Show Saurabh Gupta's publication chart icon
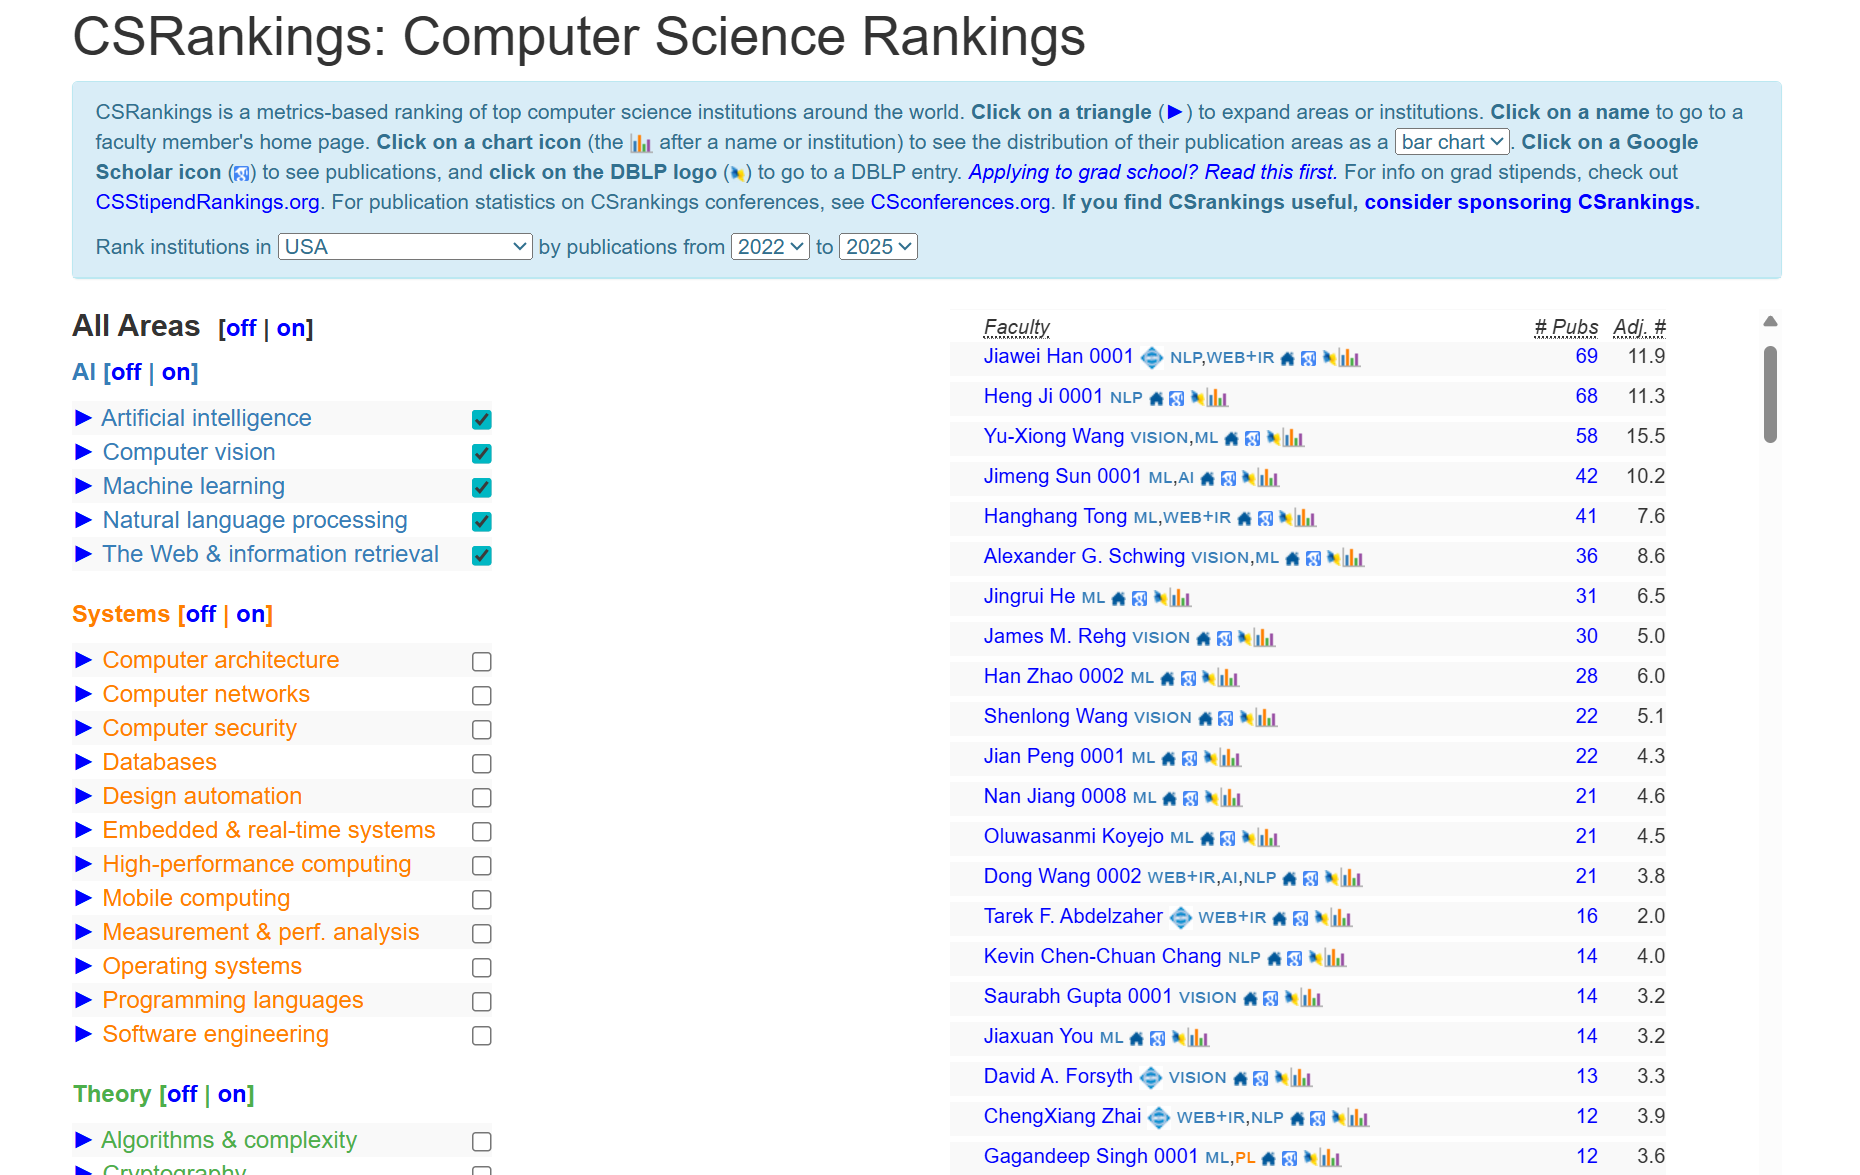 click(1312, 998)
